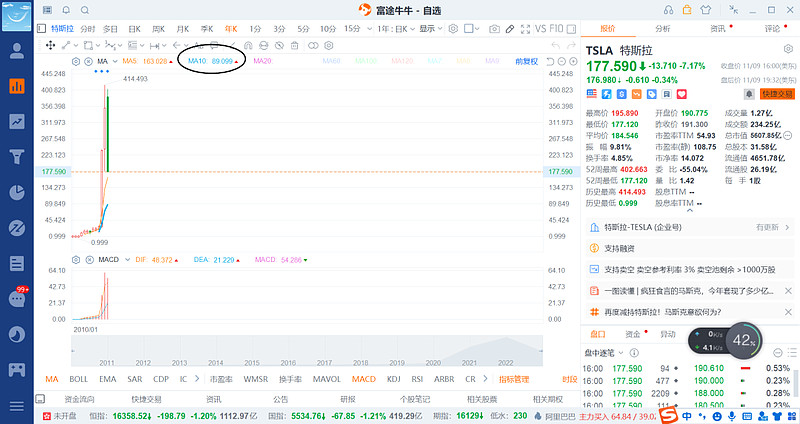The height and width of the screenshot is (424, 800).
Task: Click the delete drawings trash icon
Action: coord(294,45)
